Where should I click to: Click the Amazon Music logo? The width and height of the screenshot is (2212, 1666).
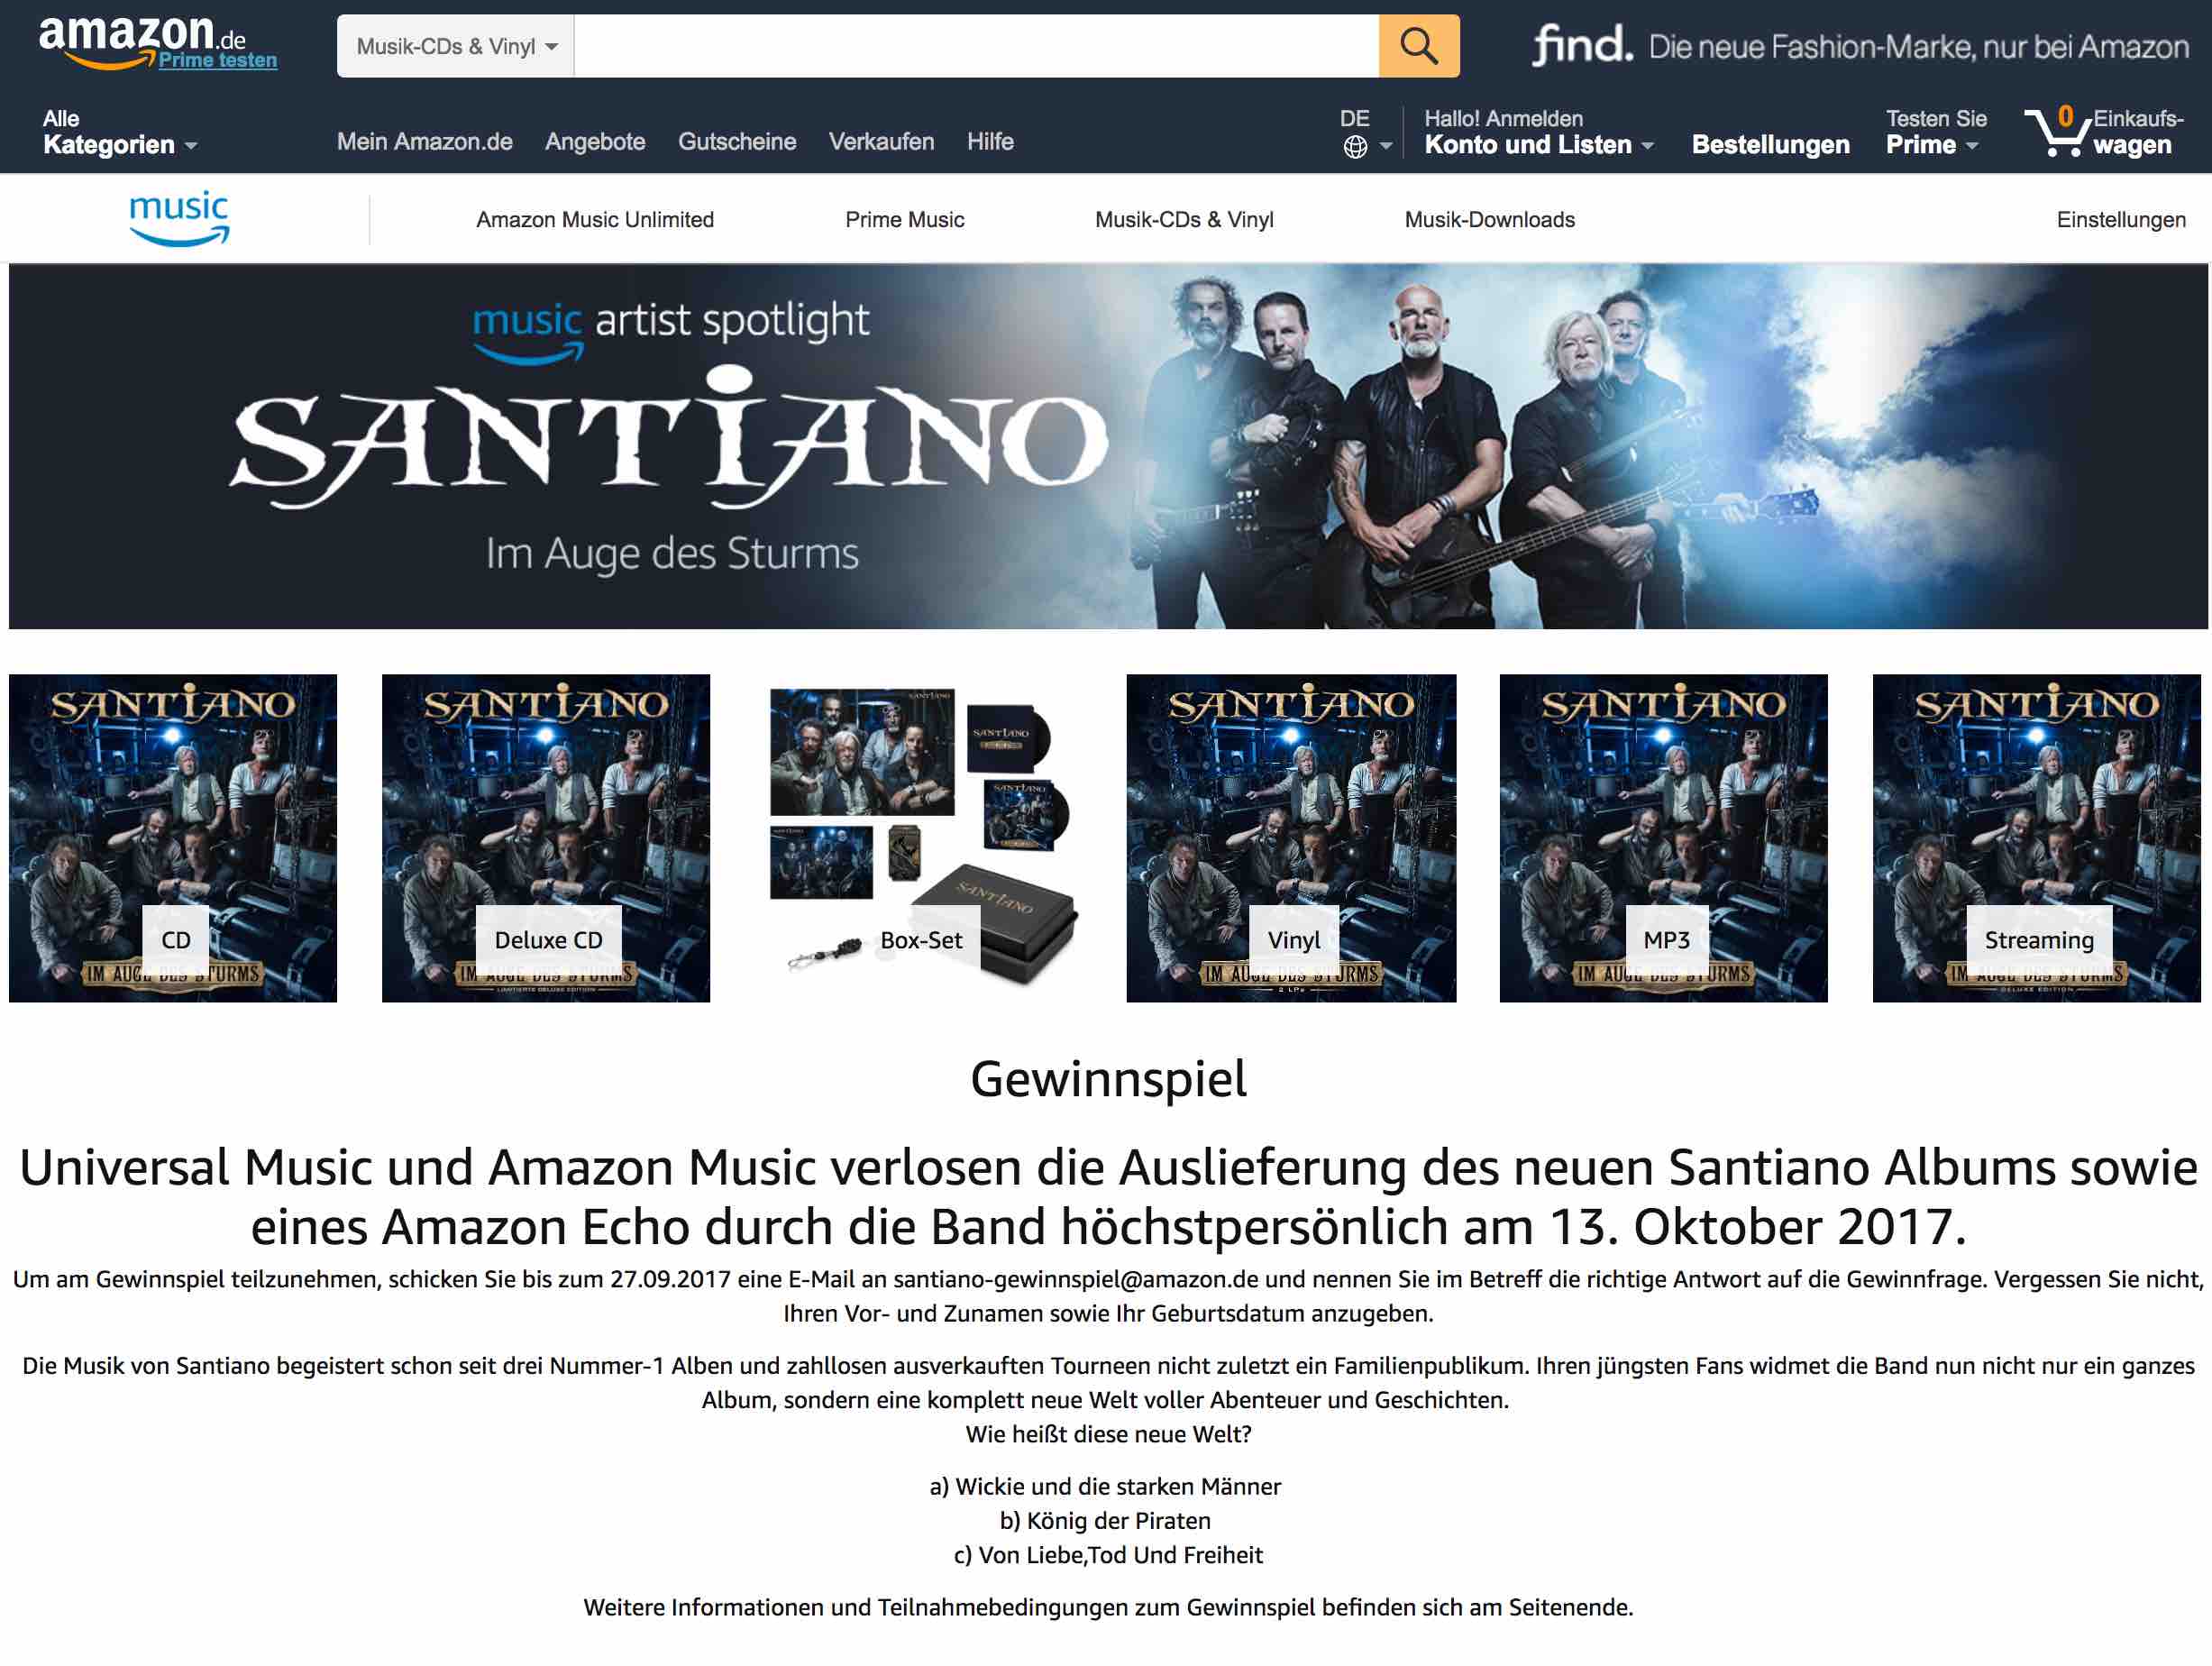(179, 218)
